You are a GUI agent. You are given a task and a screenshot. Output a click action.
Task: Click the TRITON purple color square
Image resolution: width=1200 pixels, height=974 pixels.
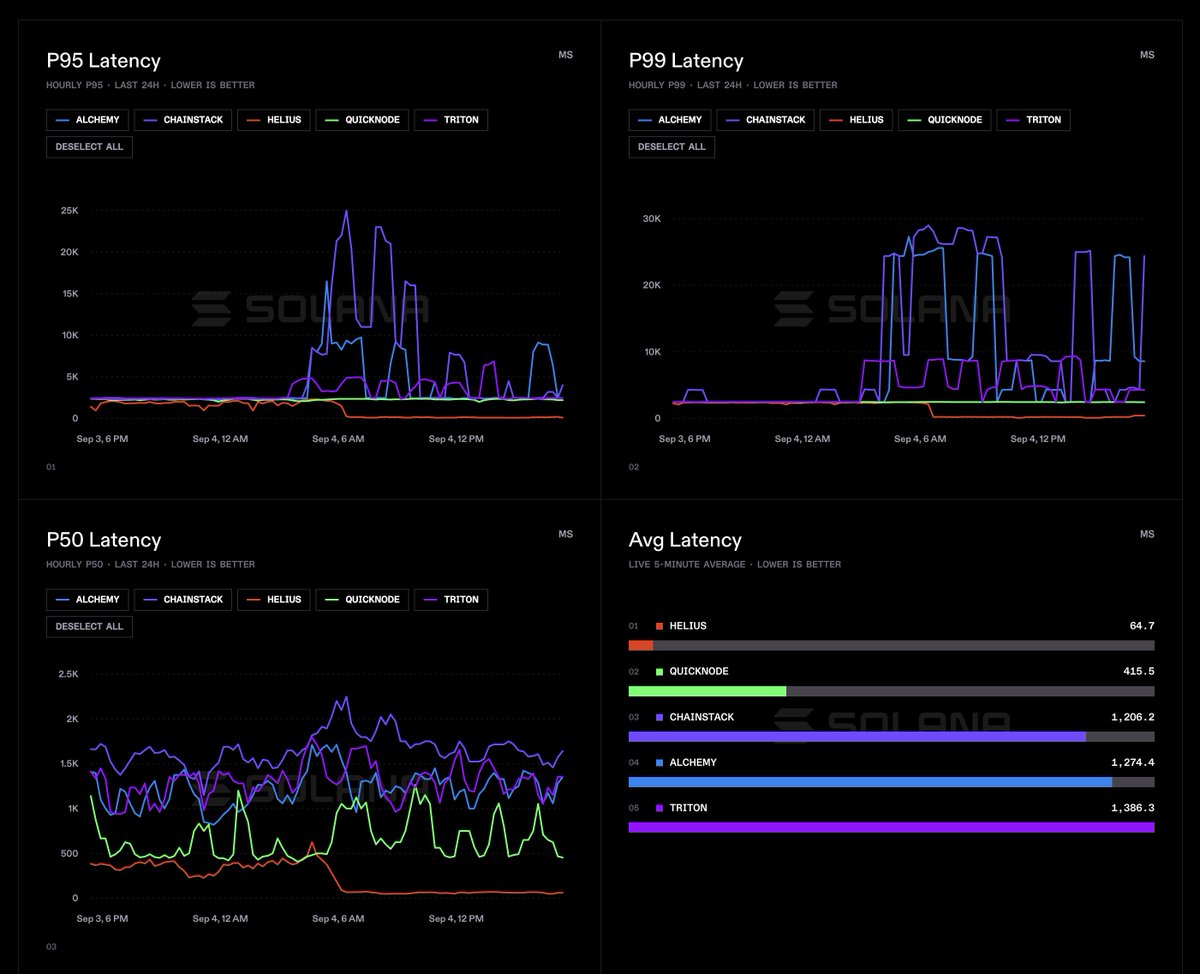660,808
